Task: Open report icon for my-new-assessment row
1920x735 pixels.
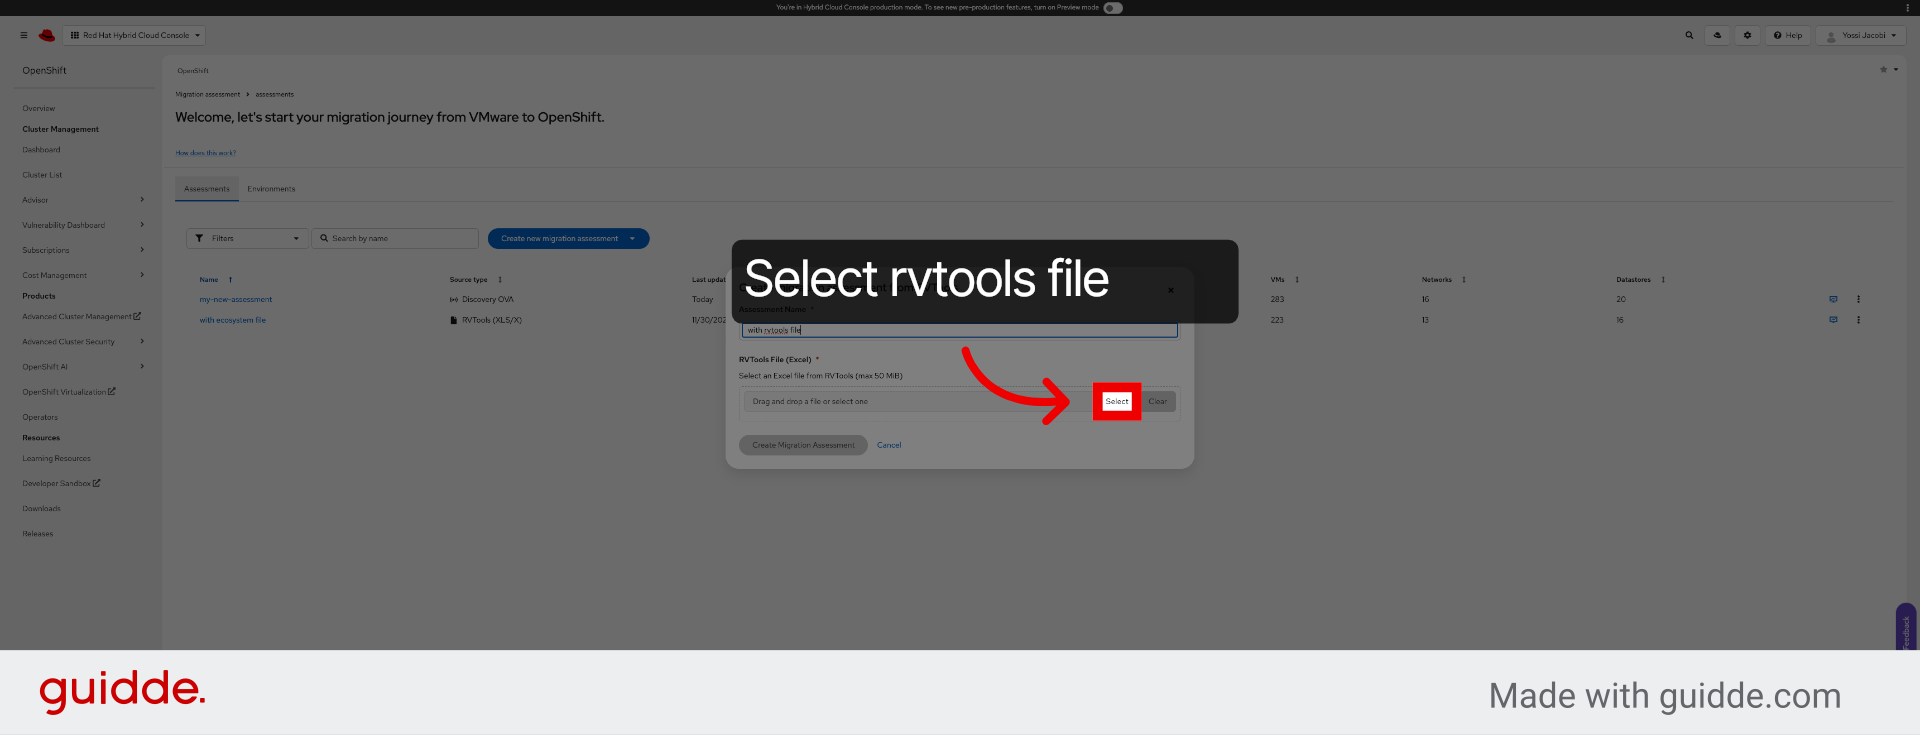Action: (x=1833, y=299)
